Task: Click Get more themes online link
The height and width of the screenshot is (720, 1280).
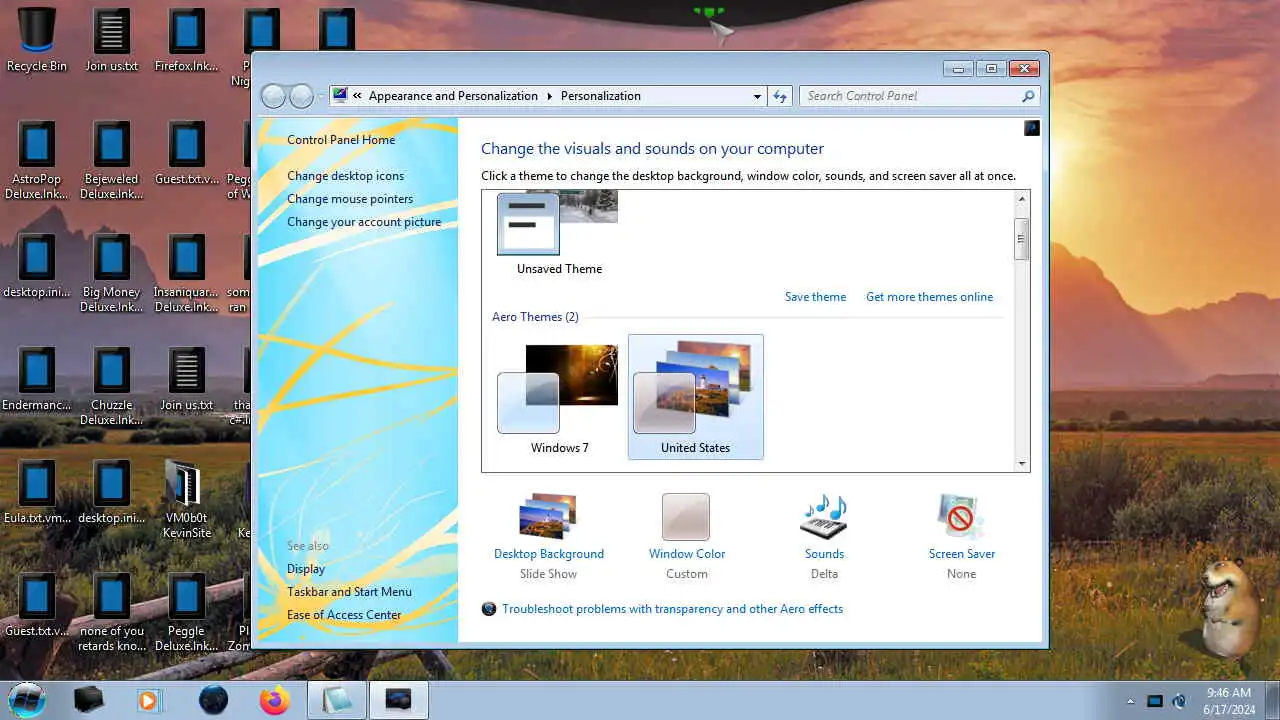Action: pos(929,297)
